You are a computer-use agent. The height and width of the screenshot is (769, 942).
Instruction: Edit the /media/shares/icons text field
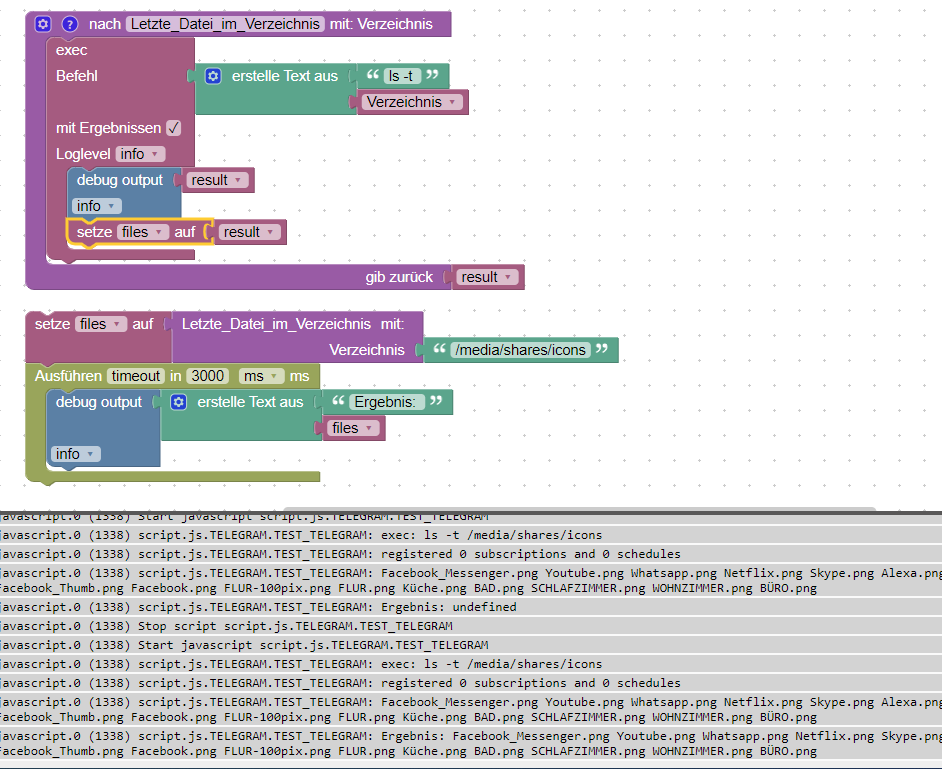pos(520,350)
